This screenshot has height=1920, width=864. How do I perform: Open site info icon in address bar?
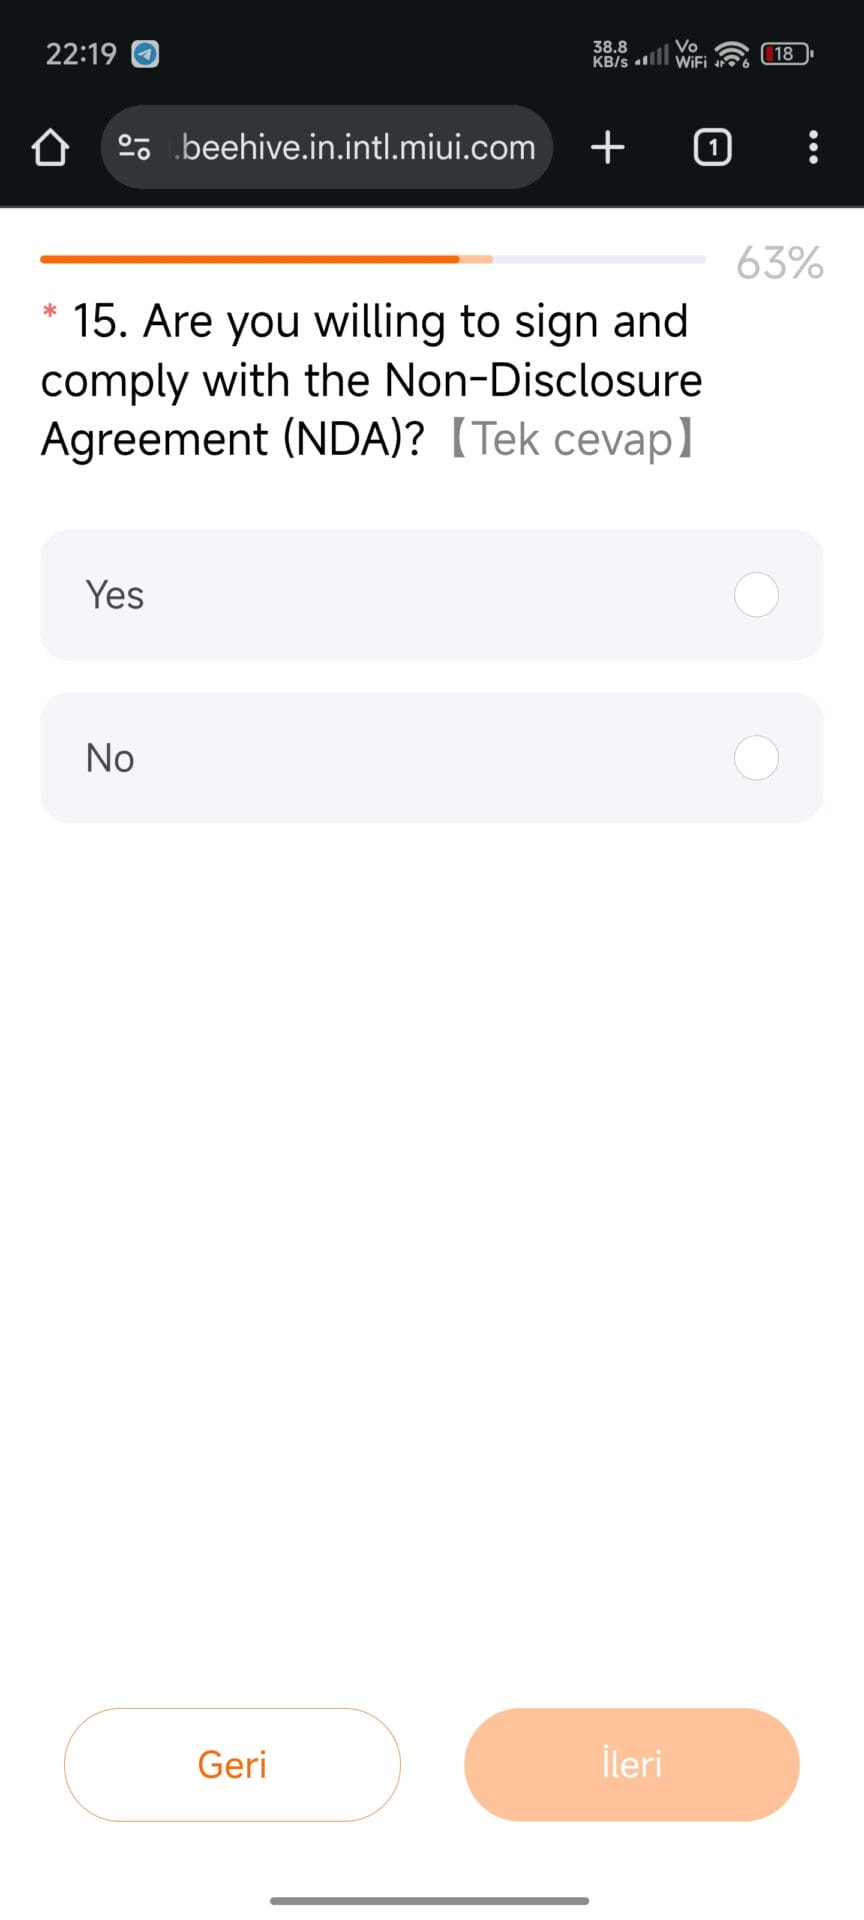(x=135, y=148)
